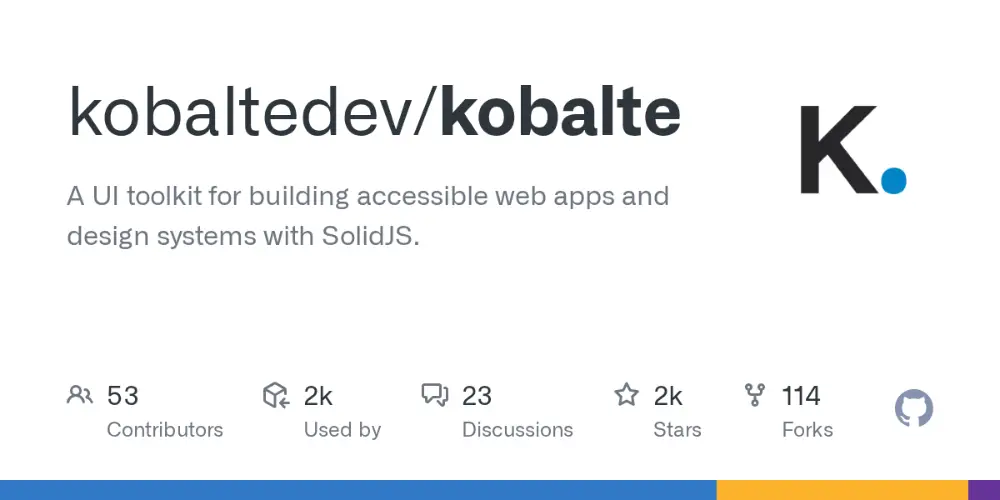Click the Contributors people icon

tap(80, 395)
